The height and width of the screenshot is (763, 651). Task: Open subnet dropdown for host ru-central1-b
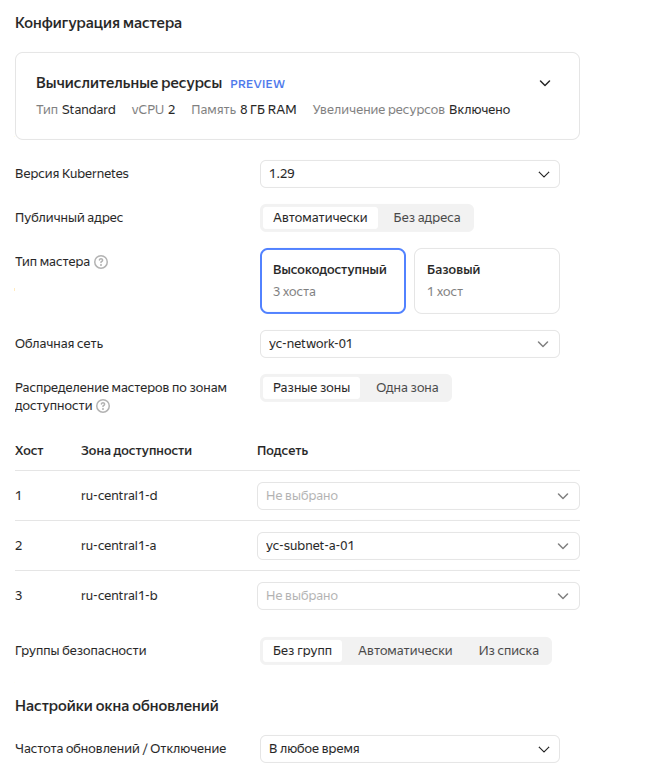418,596
